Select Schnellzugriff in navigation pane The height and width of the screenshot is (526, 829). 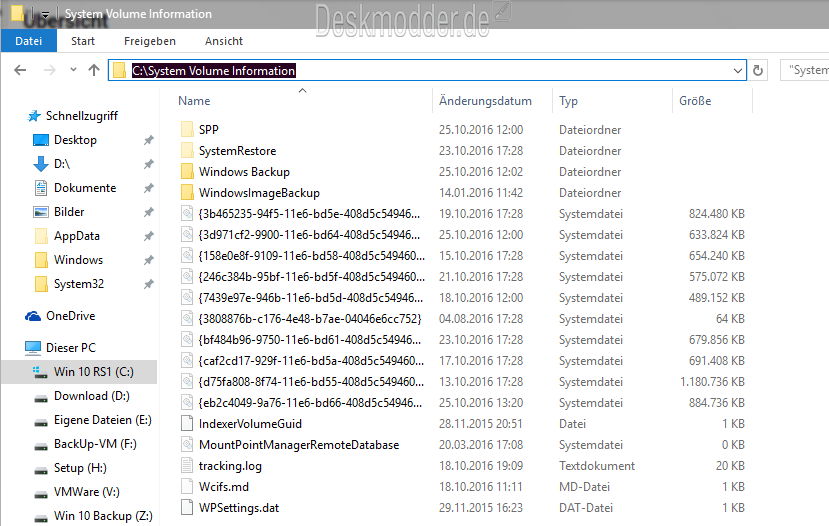pyautogui.click(x=81, y=116)
